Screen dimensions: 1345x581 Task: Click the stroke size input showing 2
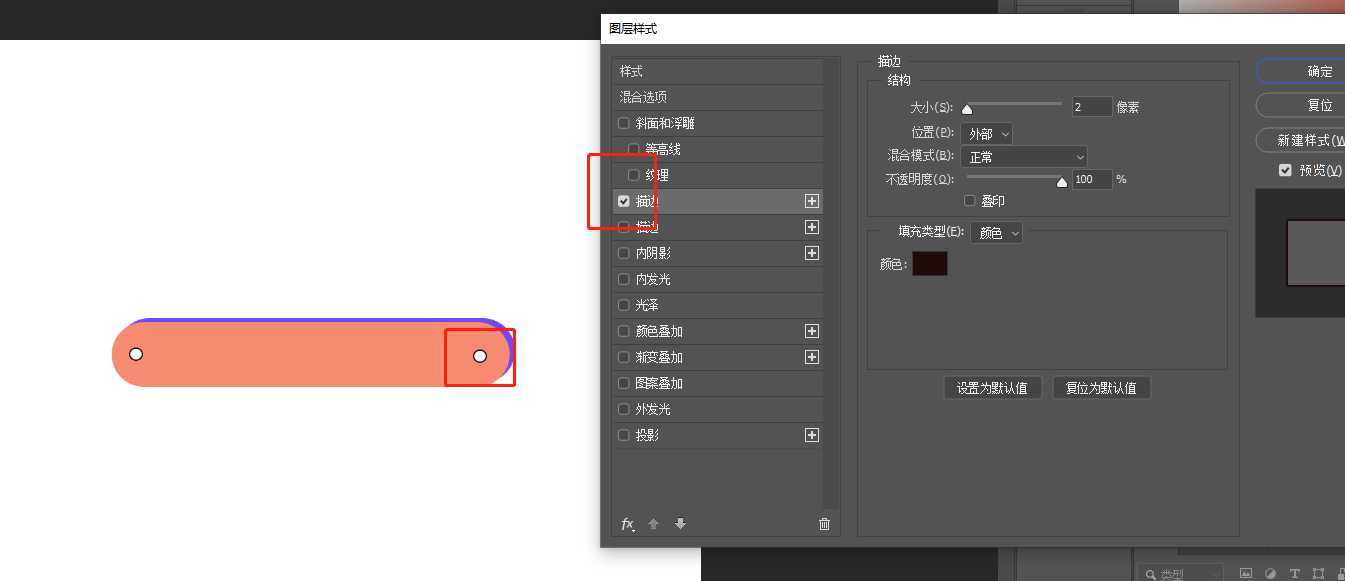point(1091,106)
